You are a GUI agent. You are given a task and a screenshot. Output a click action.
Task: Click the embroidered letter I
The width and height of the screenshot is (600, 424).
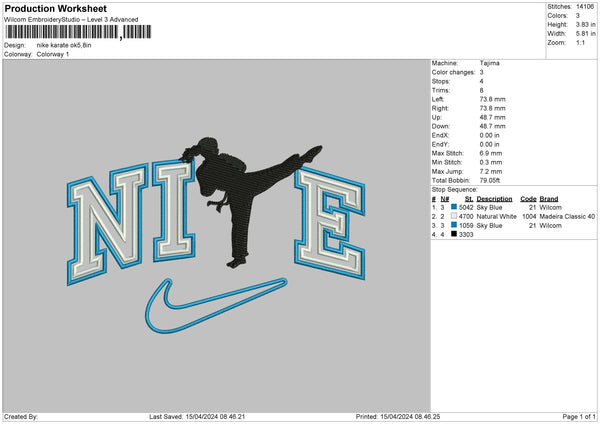pos(174,210)
